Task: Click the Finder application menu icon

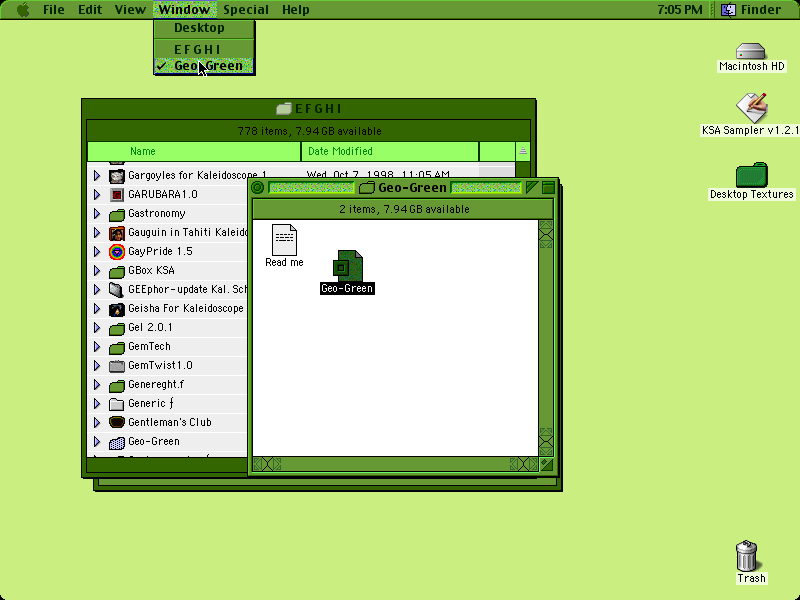Action: (x=729, y=10)
